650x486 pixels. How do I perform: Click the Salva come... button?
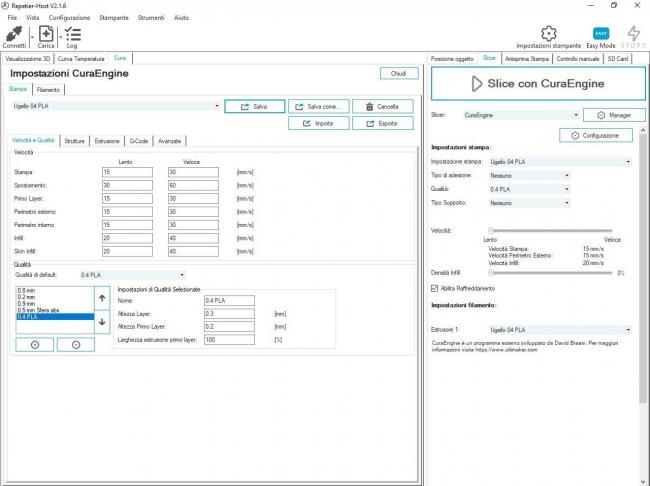point(319,106)
